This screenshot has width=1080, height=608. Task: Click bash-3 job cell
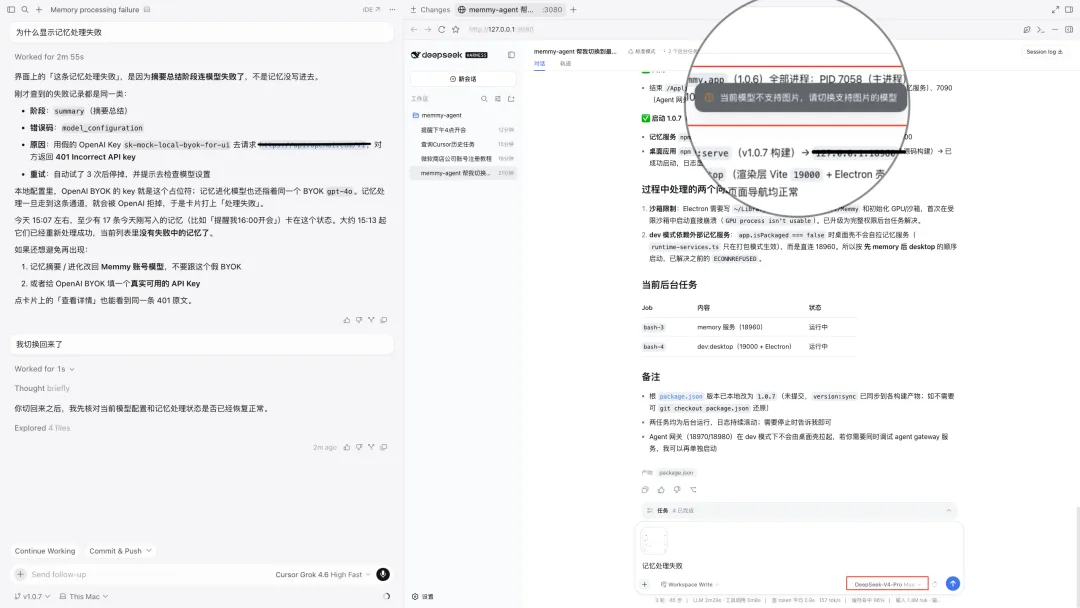click(x=654, y=327)
